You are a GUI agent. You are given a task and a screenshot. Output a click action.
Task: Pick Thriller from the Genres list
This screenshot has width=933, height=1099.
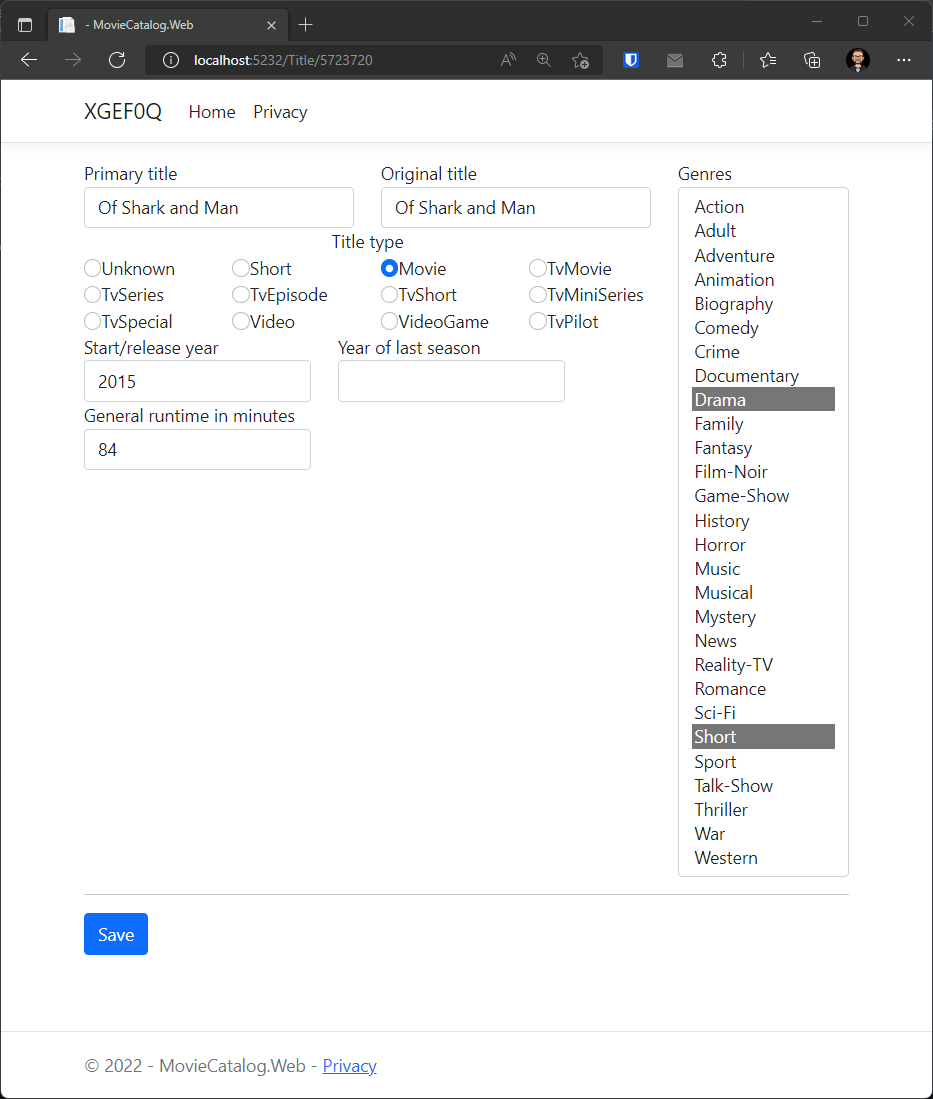[x=721, y=810]
